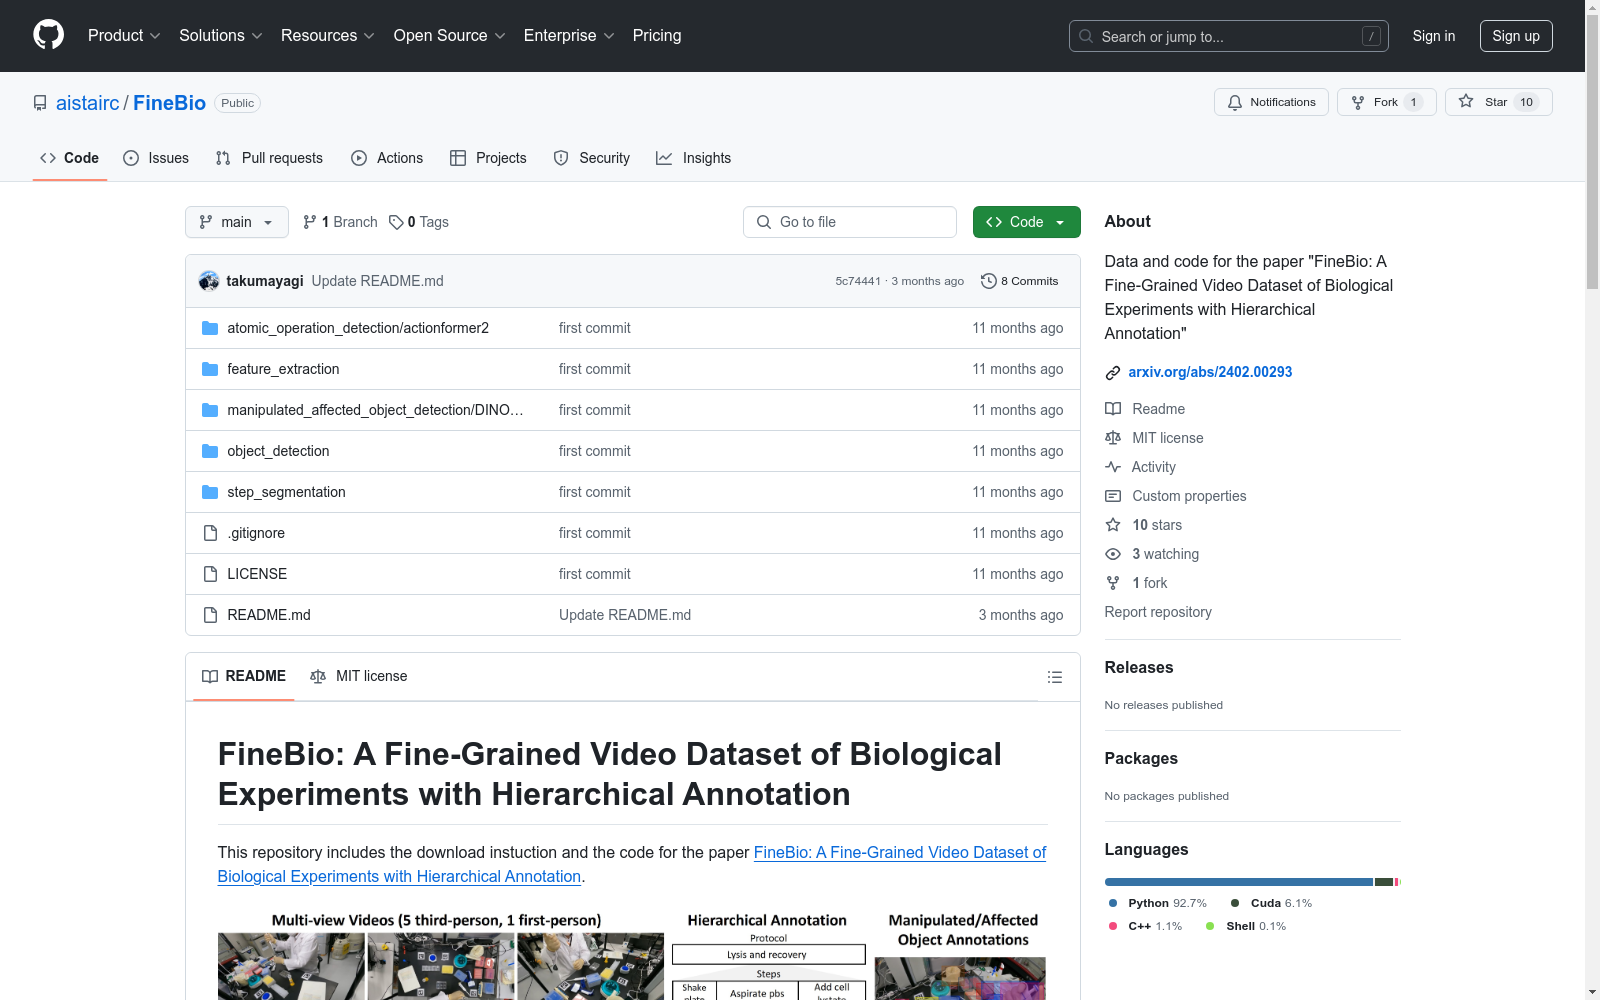Click the Search or jump to field
Screen dimensions: 1600x1000
1229,36
